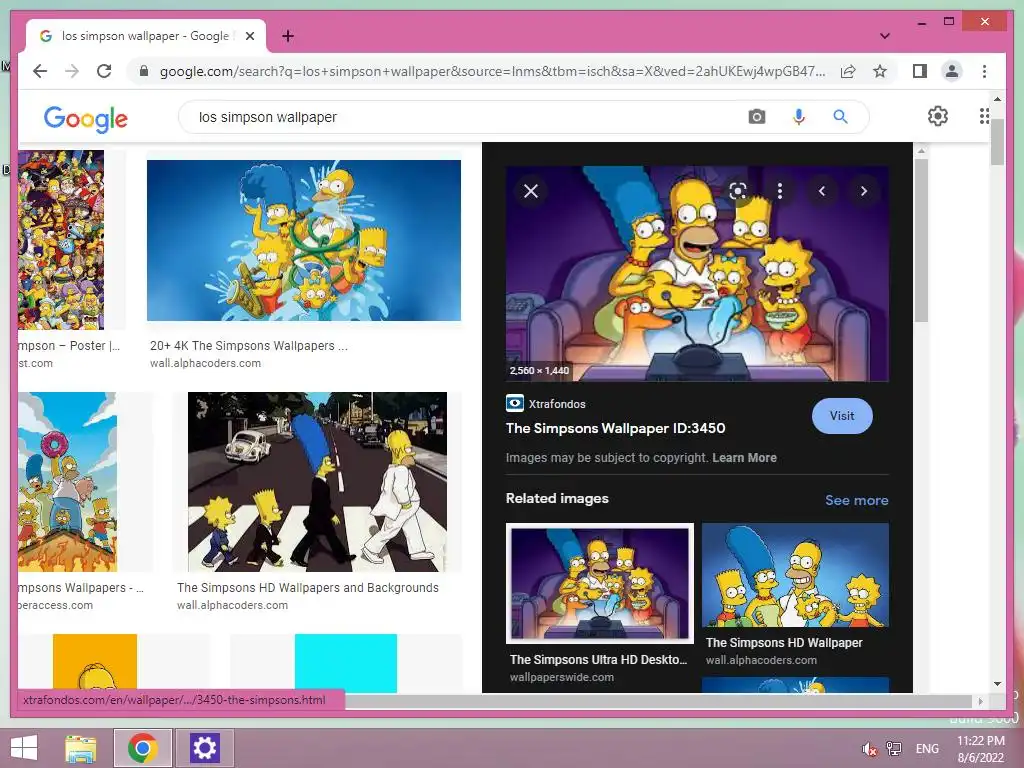Open the taskbar clock 11:22 PM
The image size is (1024, 768).
pyautogui.click(x=981, y=748)
